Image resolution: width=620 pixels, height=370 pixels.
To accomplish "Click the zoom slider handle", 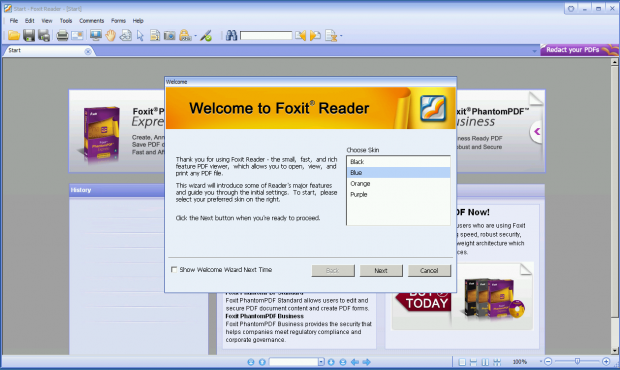I will (x=577, y=361).
